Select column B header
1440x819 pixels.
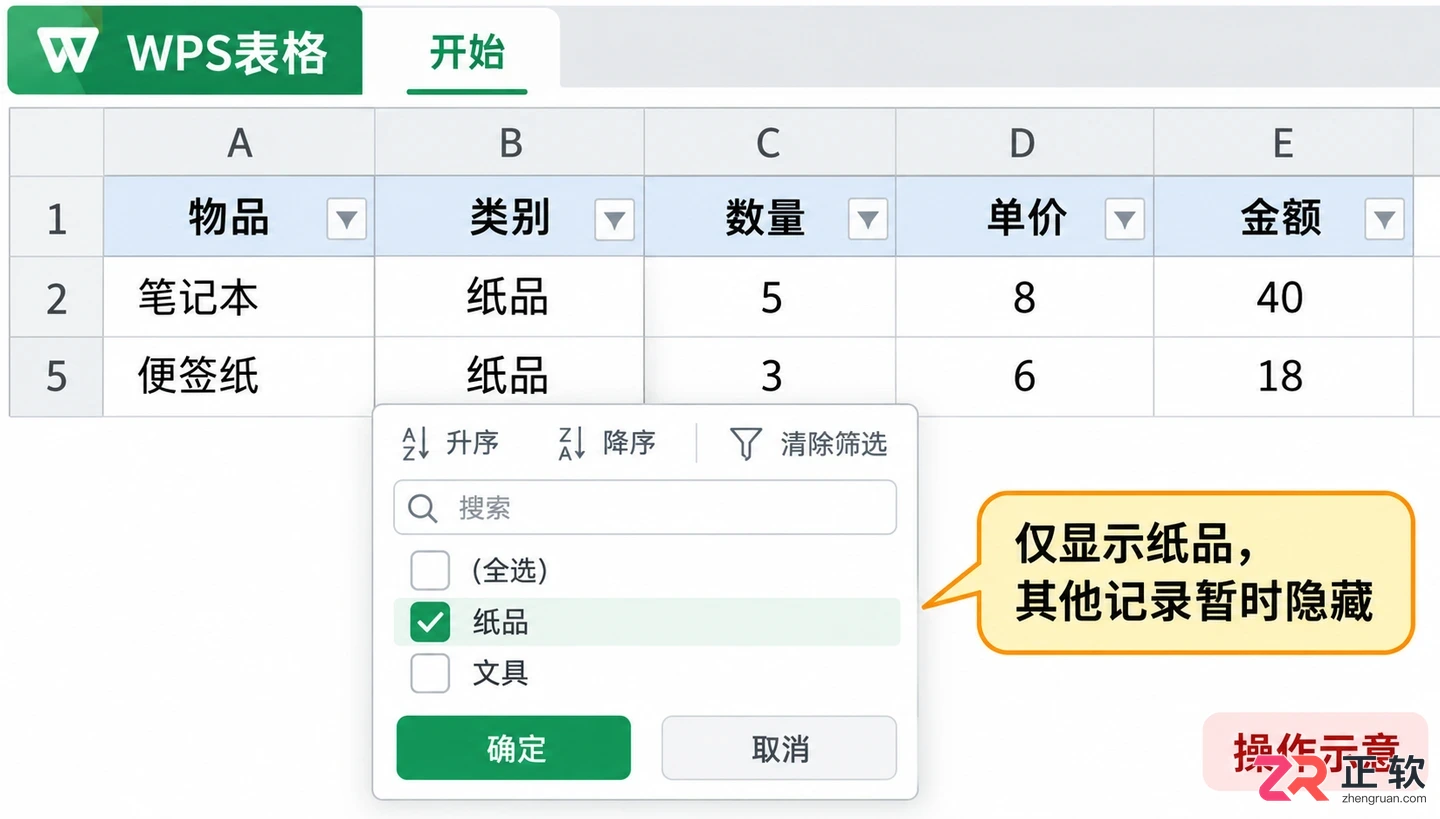pyautogui.click(x=510, y=143)
